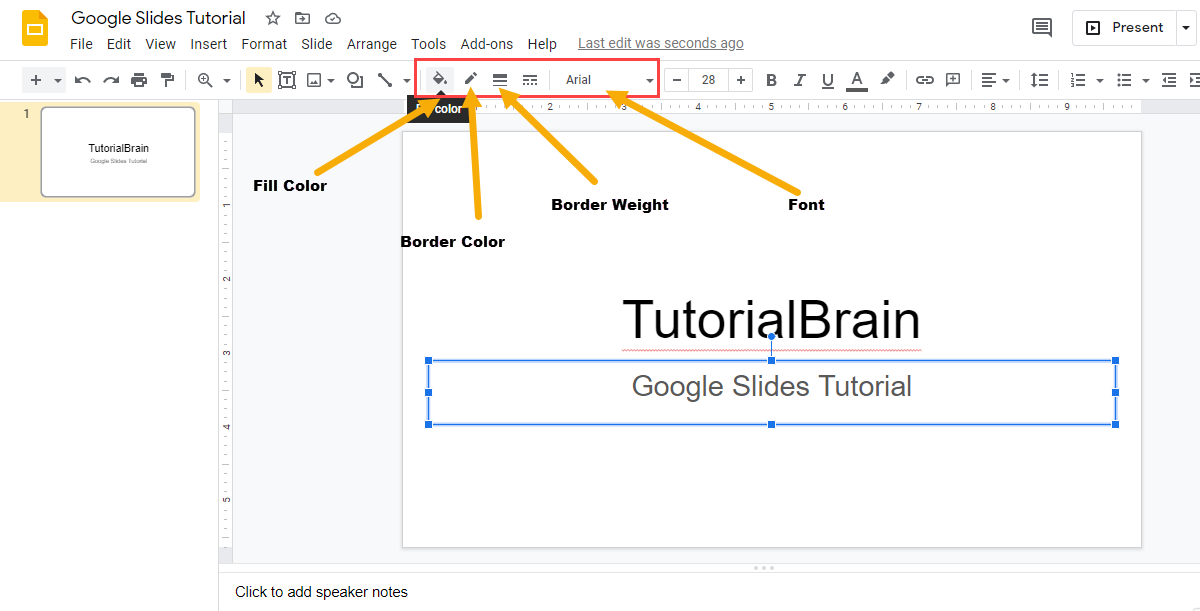Open the Border dash options
The width and height of the screenshot is (1200, 611).
[x=529, y=79]
